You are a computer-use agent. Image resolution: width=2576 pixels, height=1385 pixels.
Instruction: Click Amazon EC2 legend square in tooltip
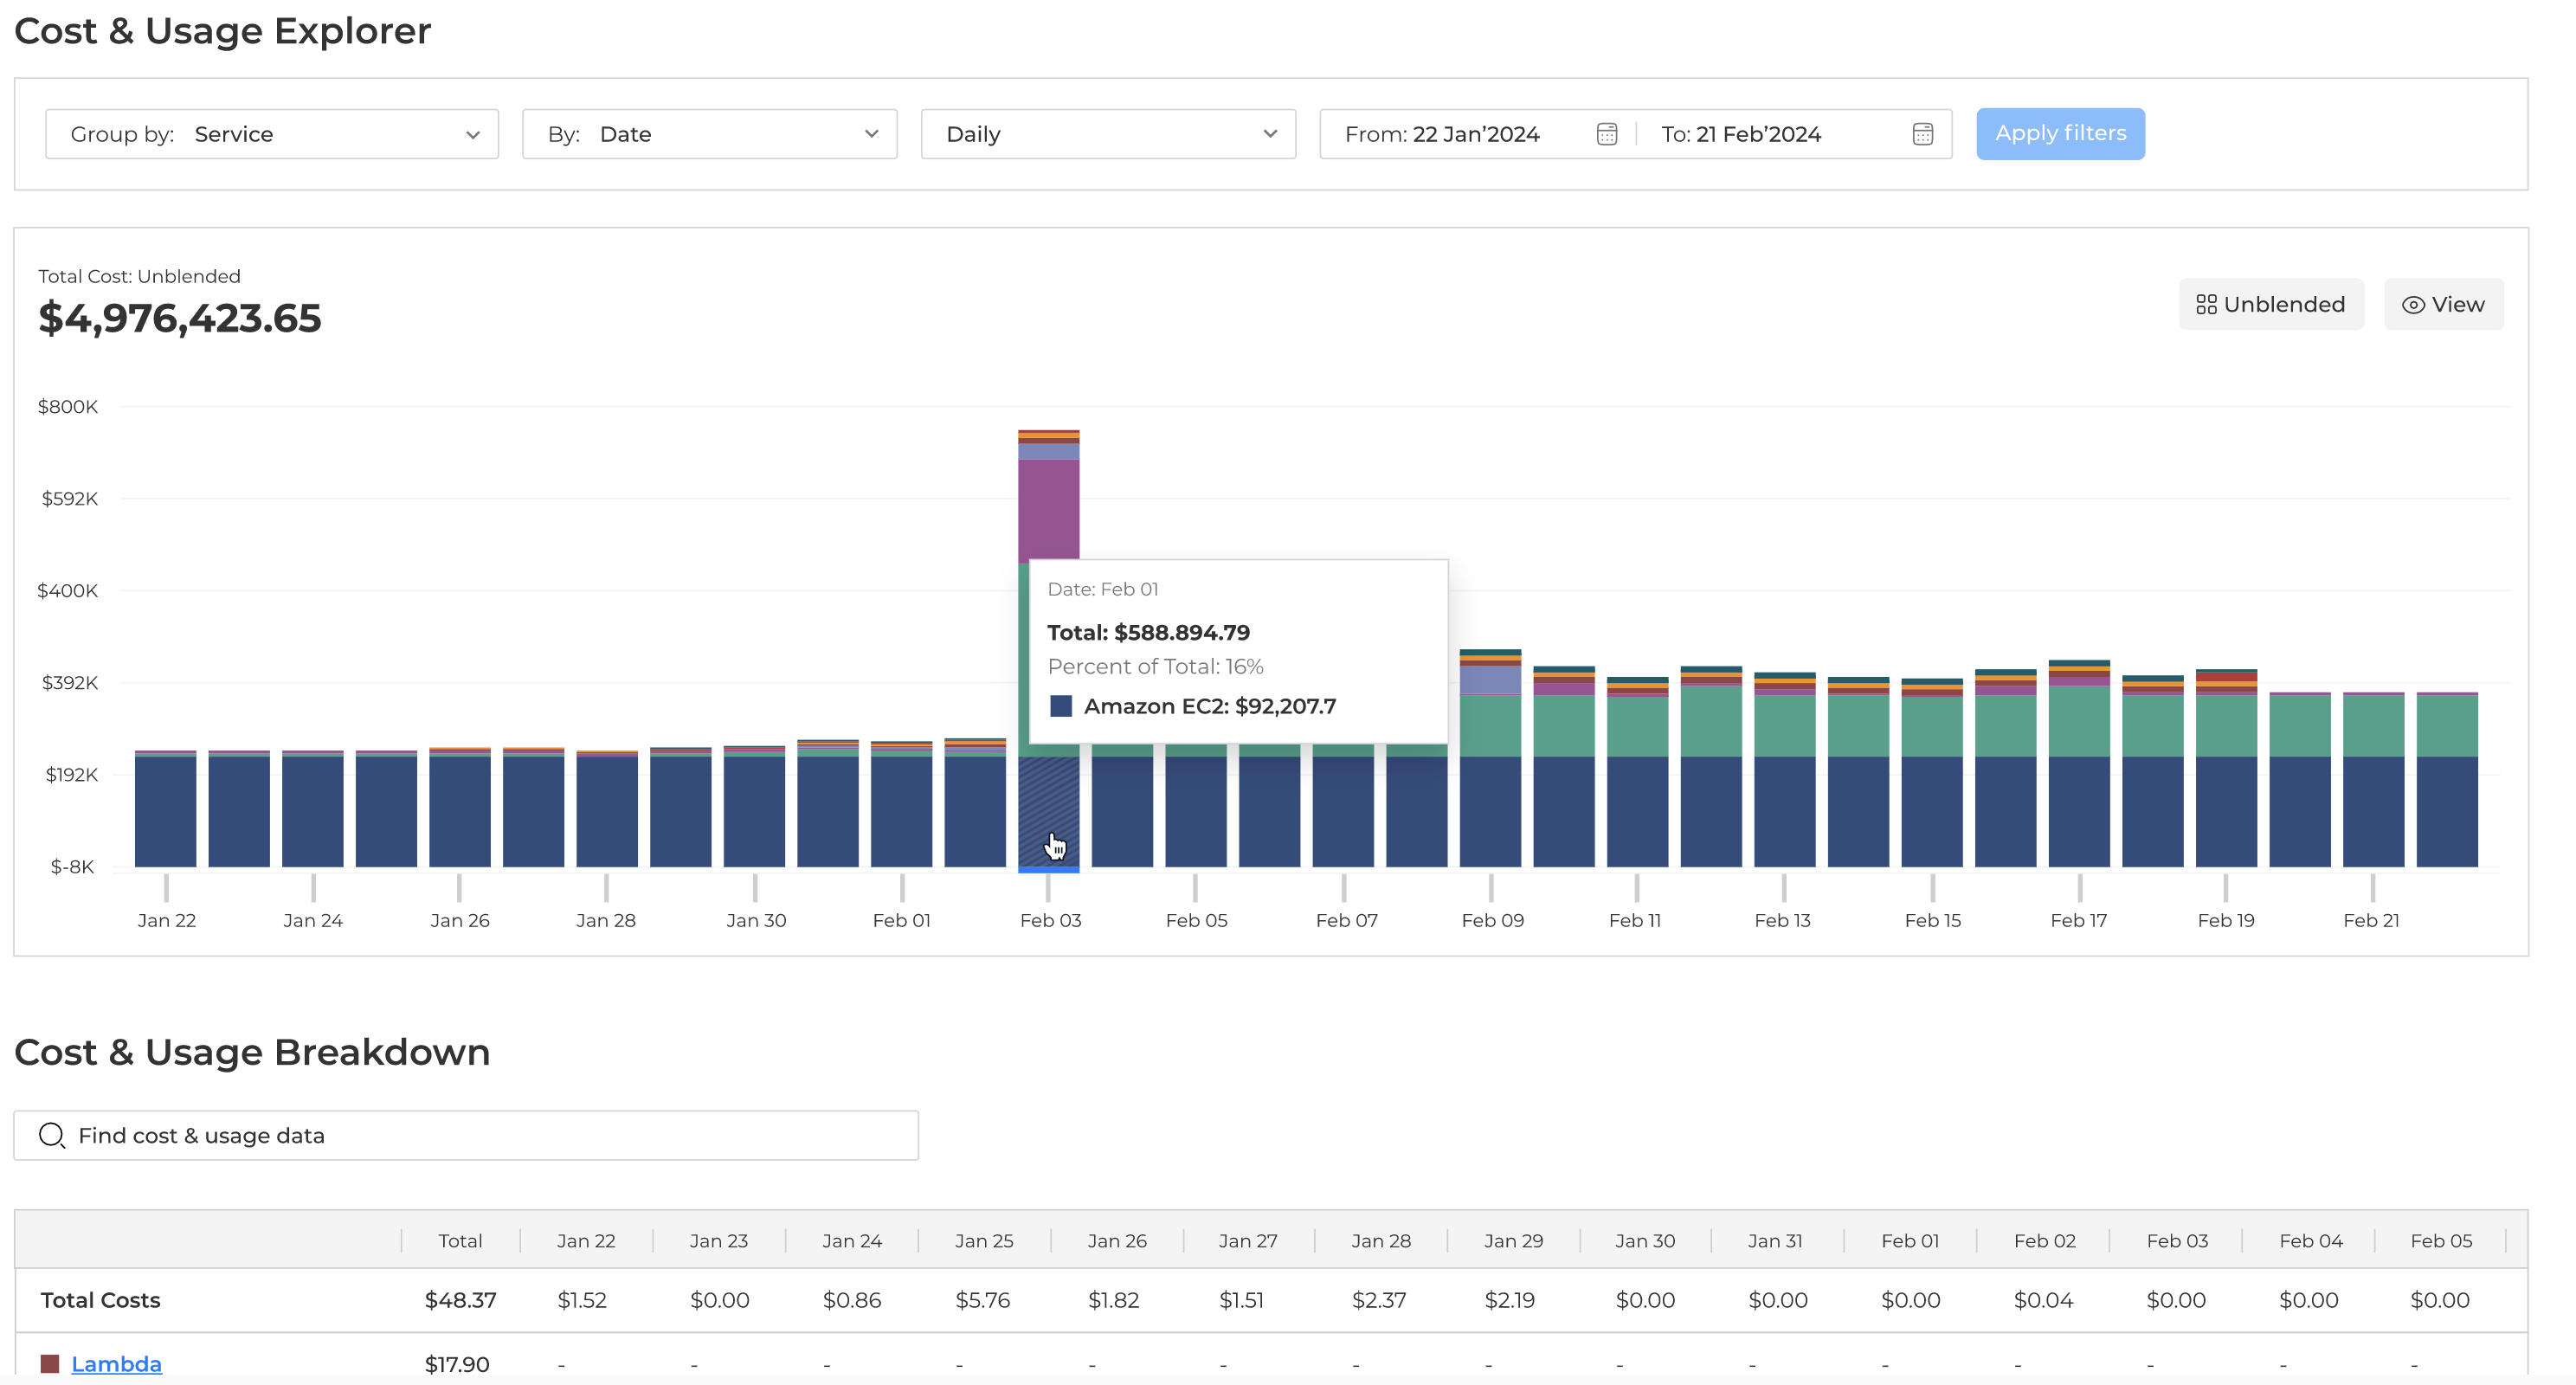coord(1061,706)
